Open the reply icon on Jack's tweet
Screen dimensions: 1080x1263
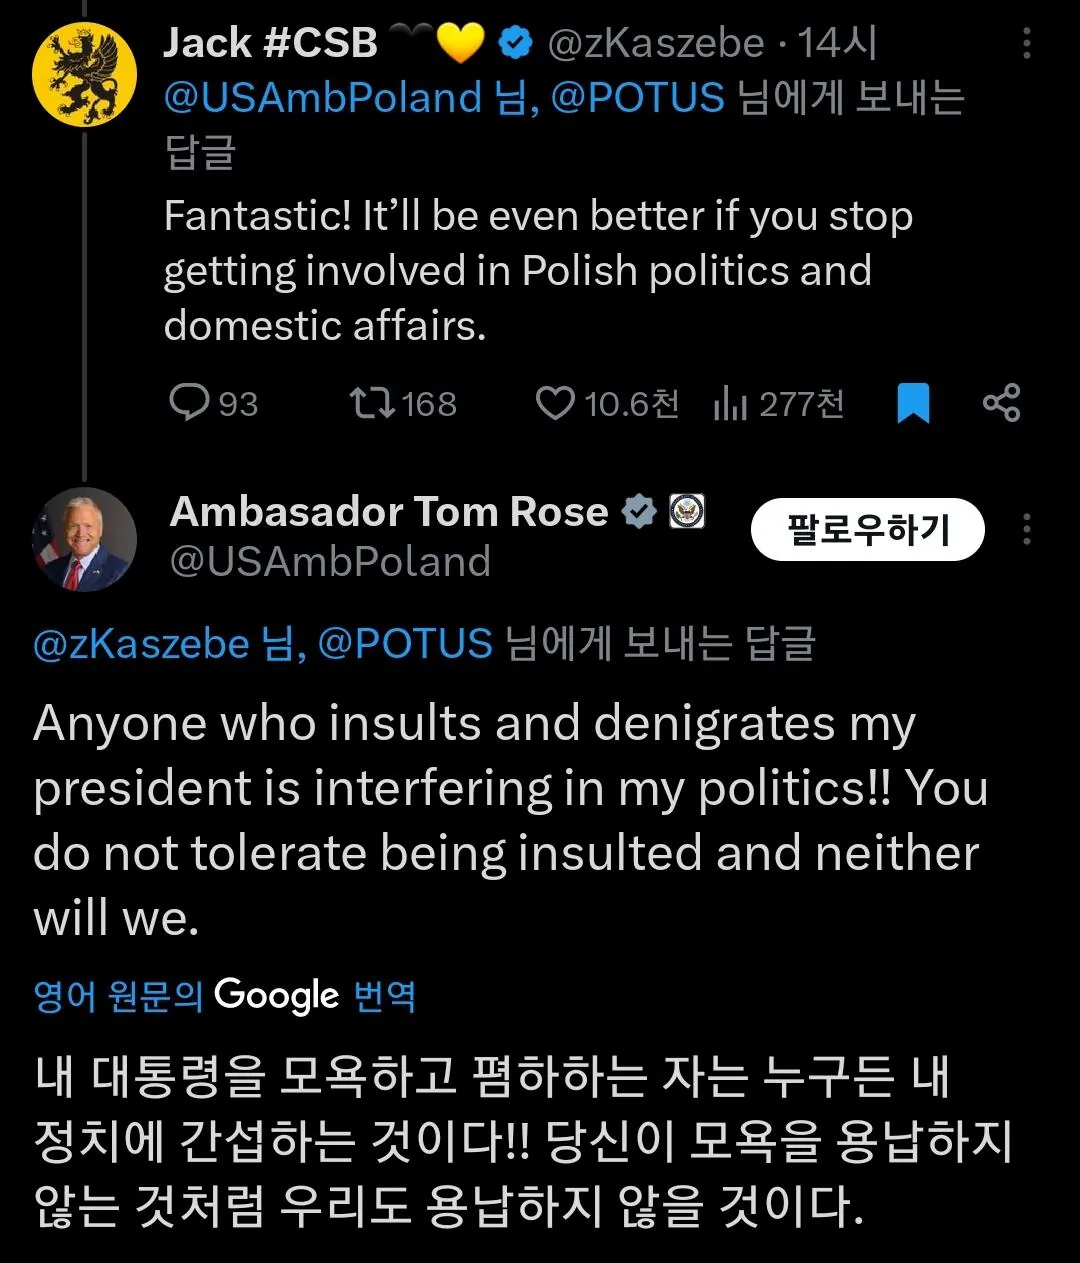[188, 402]
